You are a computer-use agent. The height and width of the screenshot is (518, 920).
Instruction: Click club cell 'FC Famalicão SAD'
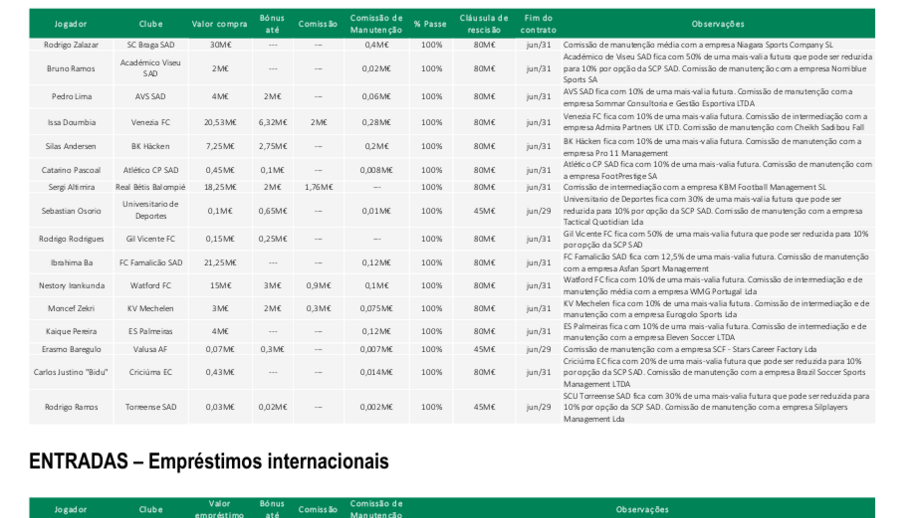point(150,263)
